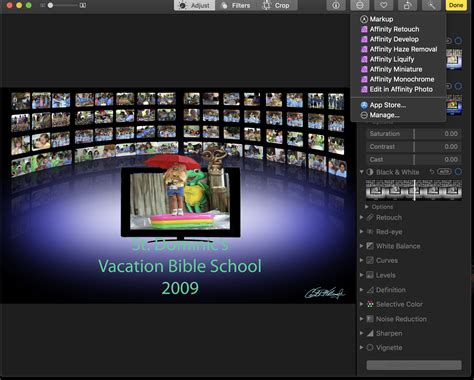
Task: Click the Markup pen icon in menu
Action: click(x=364, y=19)
